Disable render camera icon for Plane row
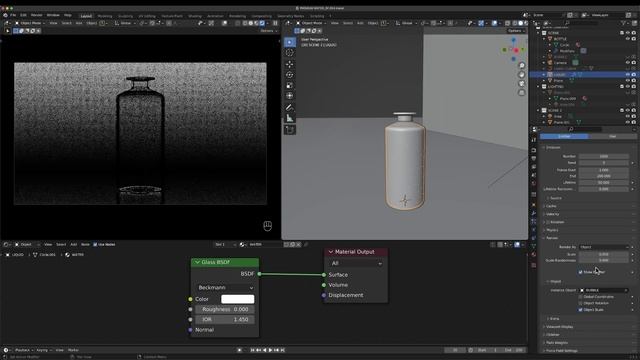 click(634, 81)
